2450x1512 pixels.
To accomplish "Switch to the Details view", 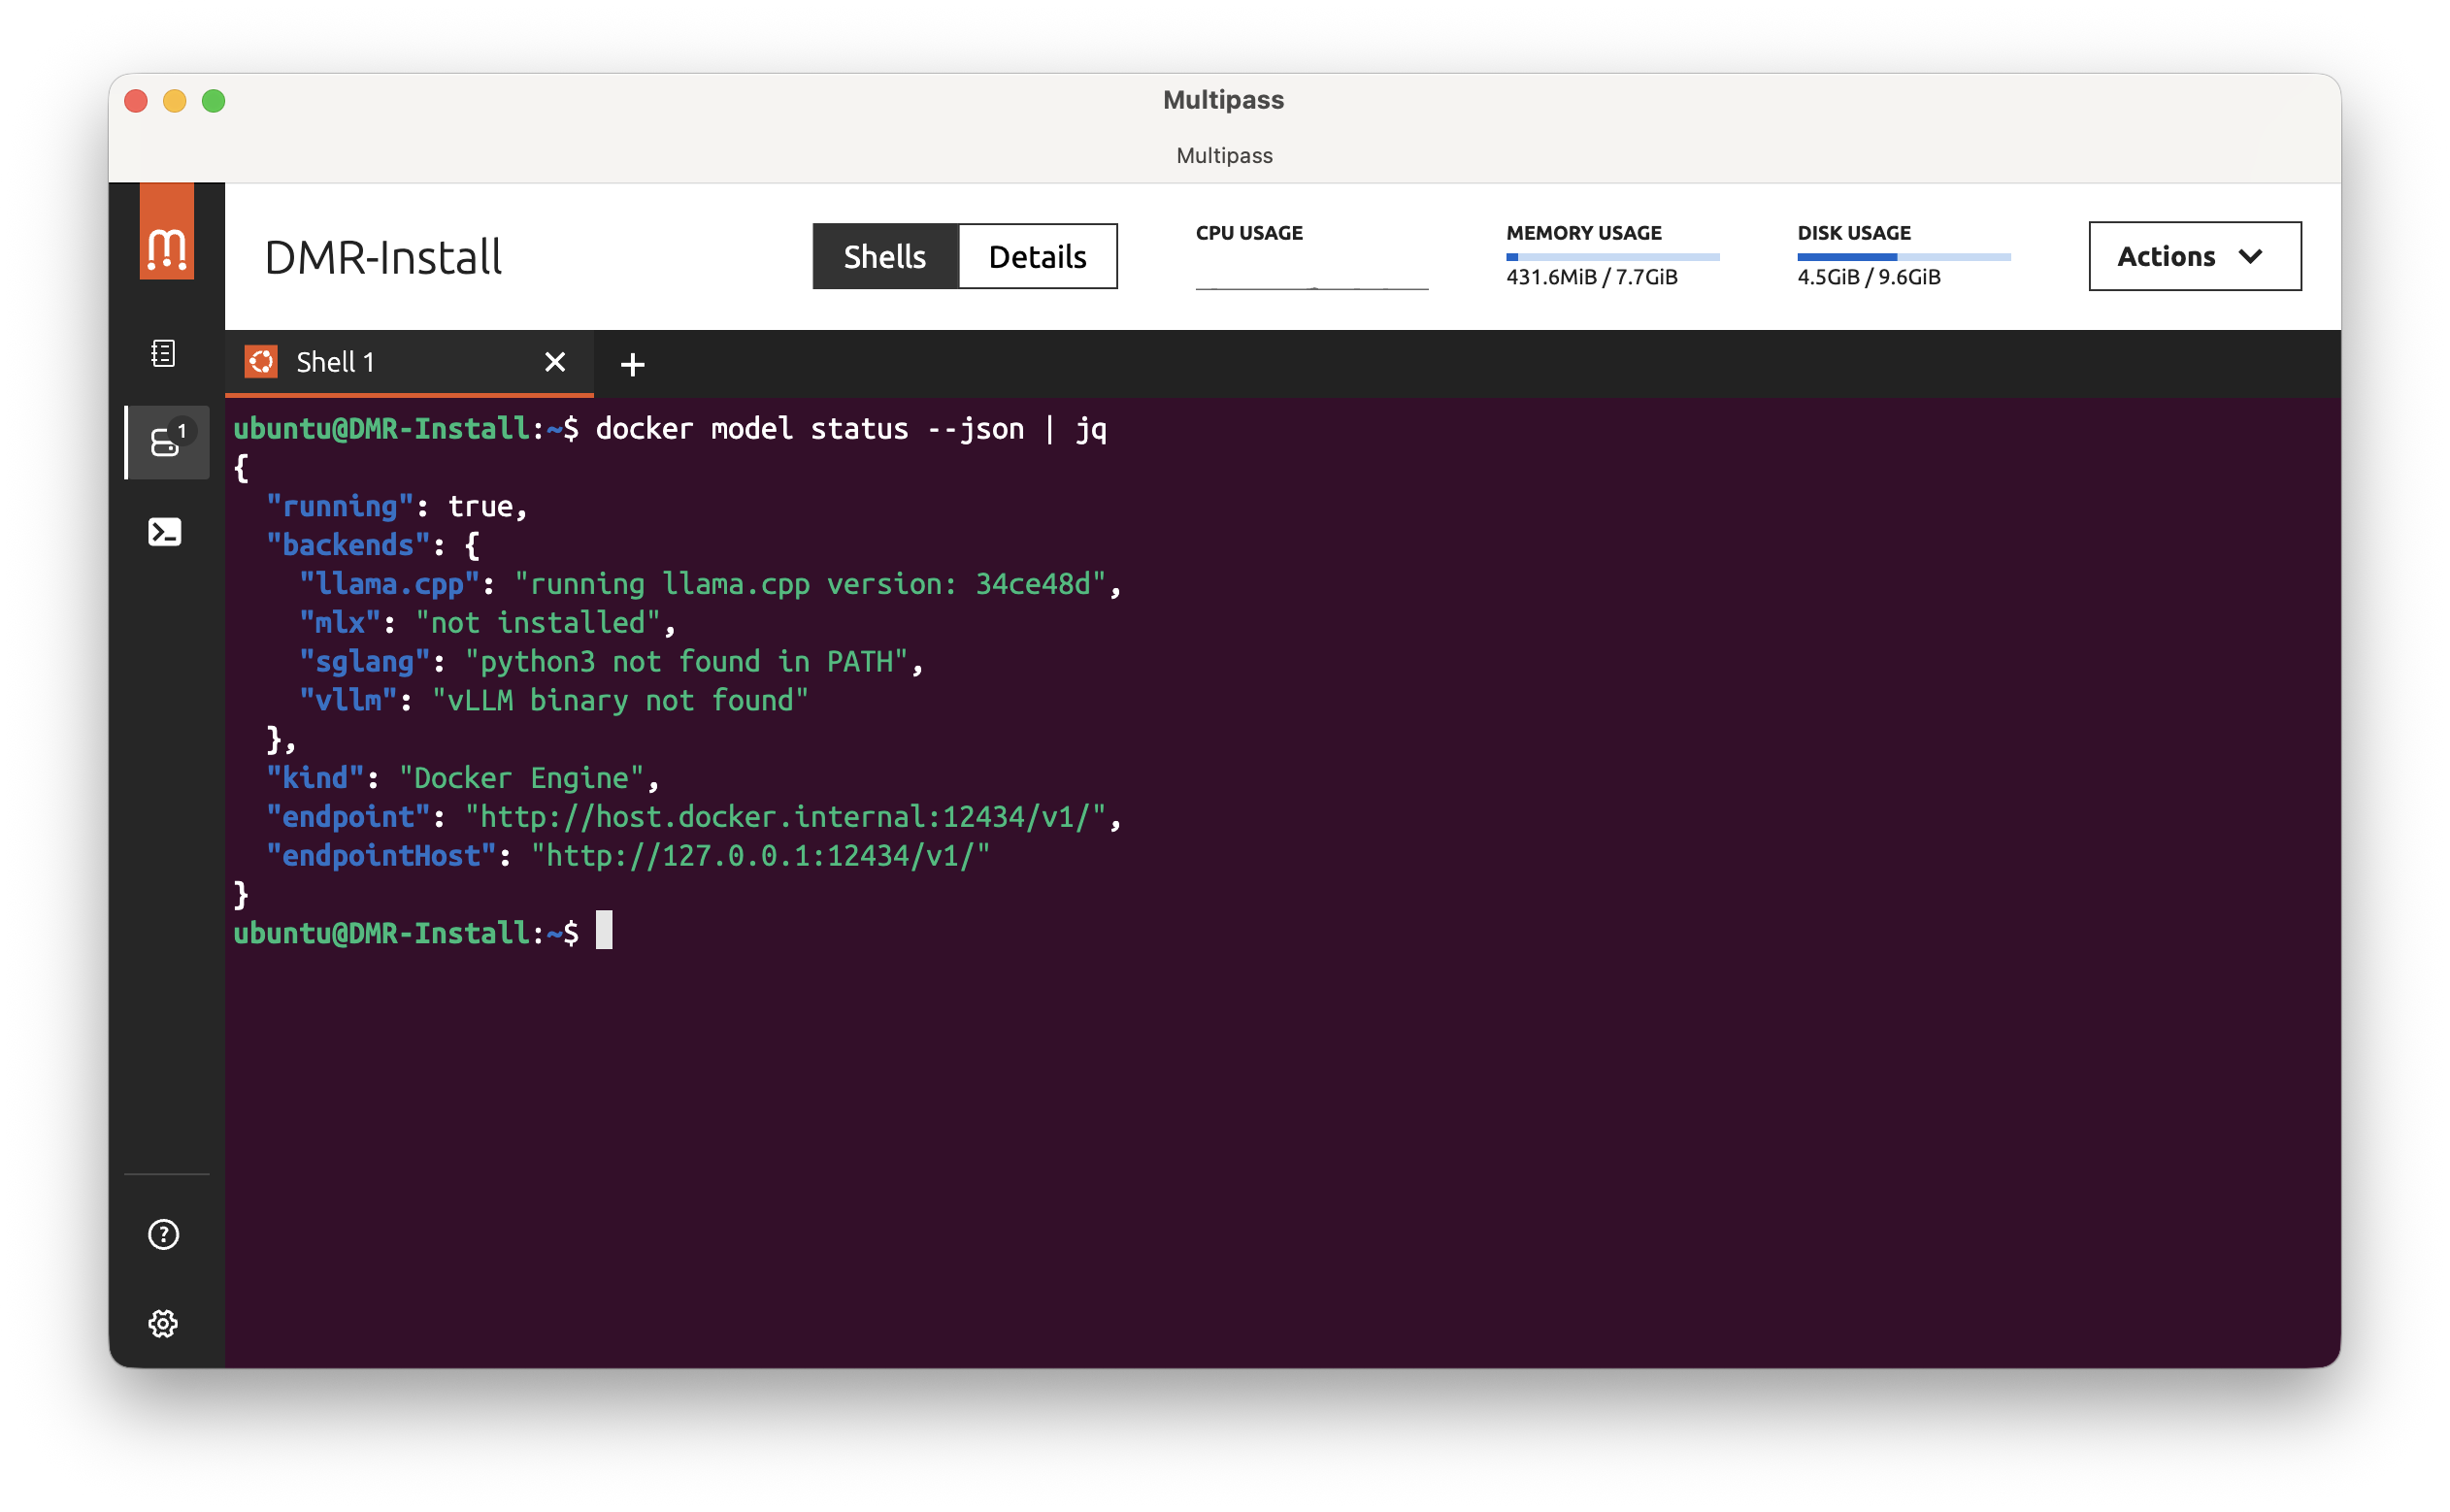I will [x=1037, y=256].
